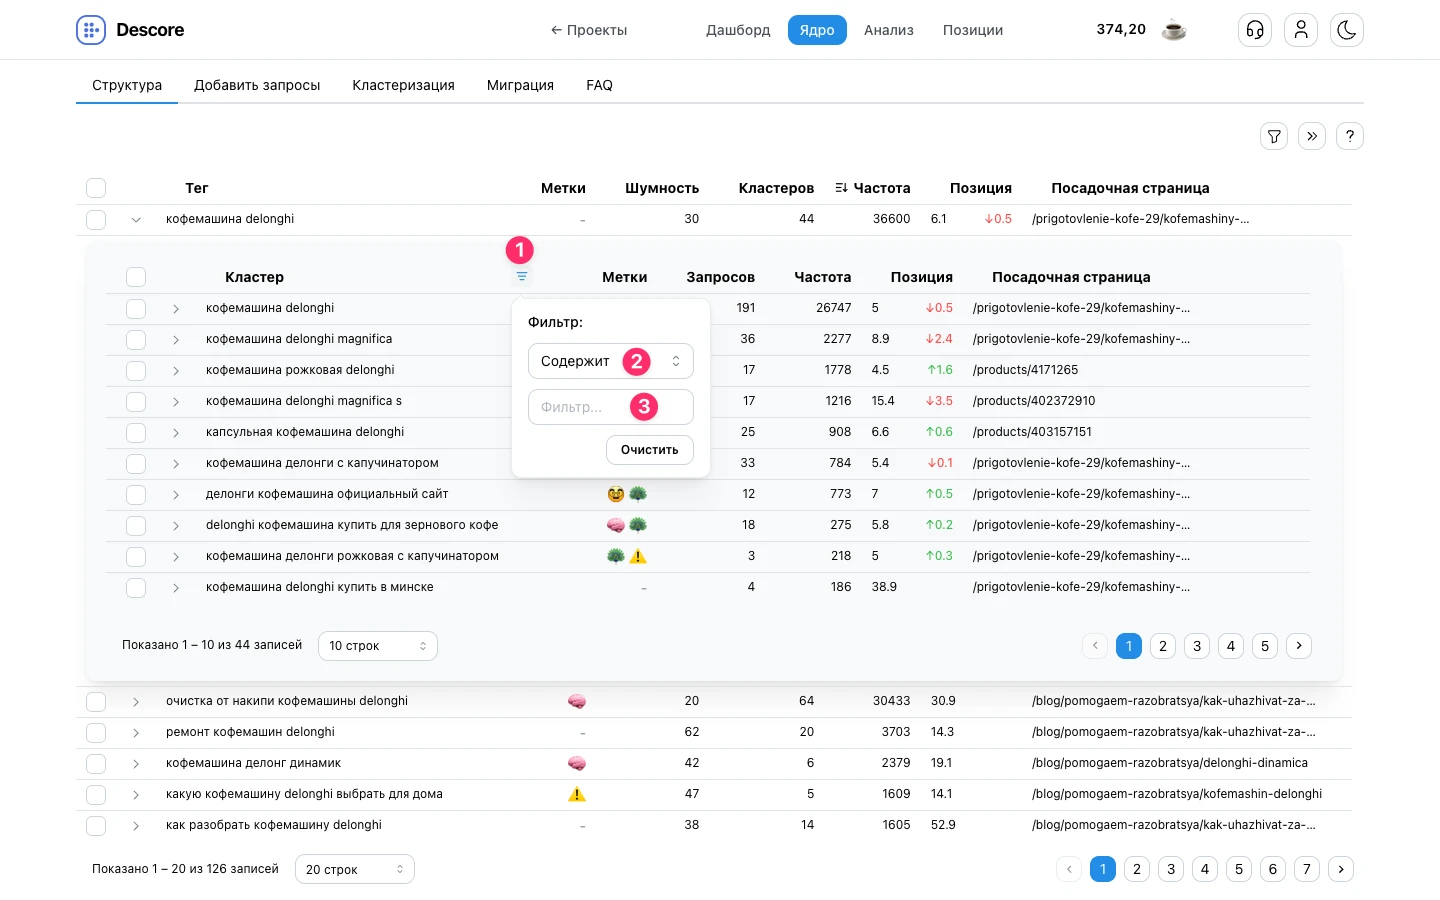Click labels on delonghi купить для зернового кофе row

(627, 525)
